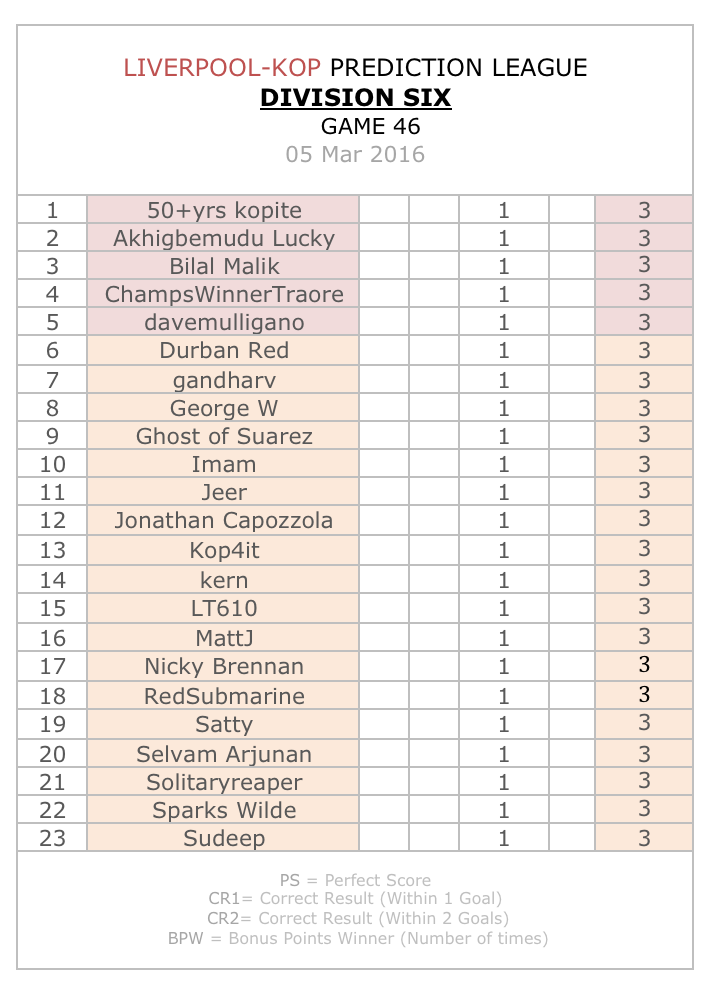
Task: Select the Durban Red name cell
Action: point(223,350)
